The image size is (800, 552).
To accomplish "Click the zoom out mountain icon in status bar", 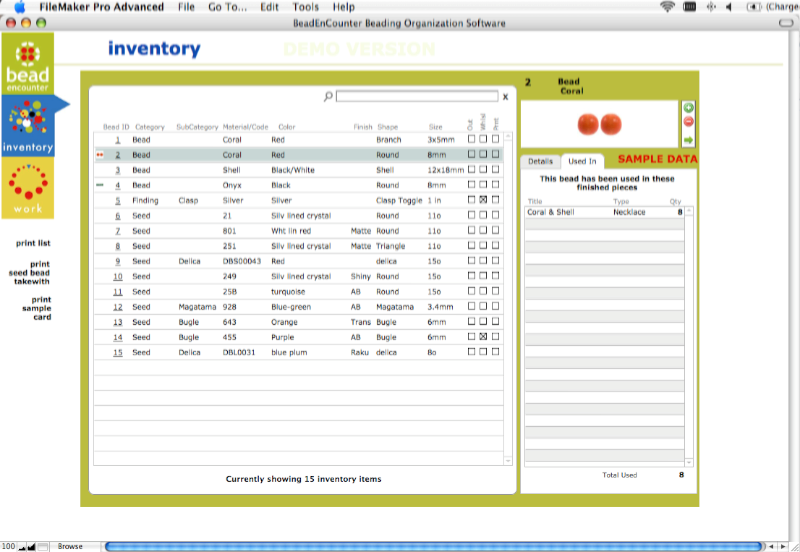I will point(21,547).
